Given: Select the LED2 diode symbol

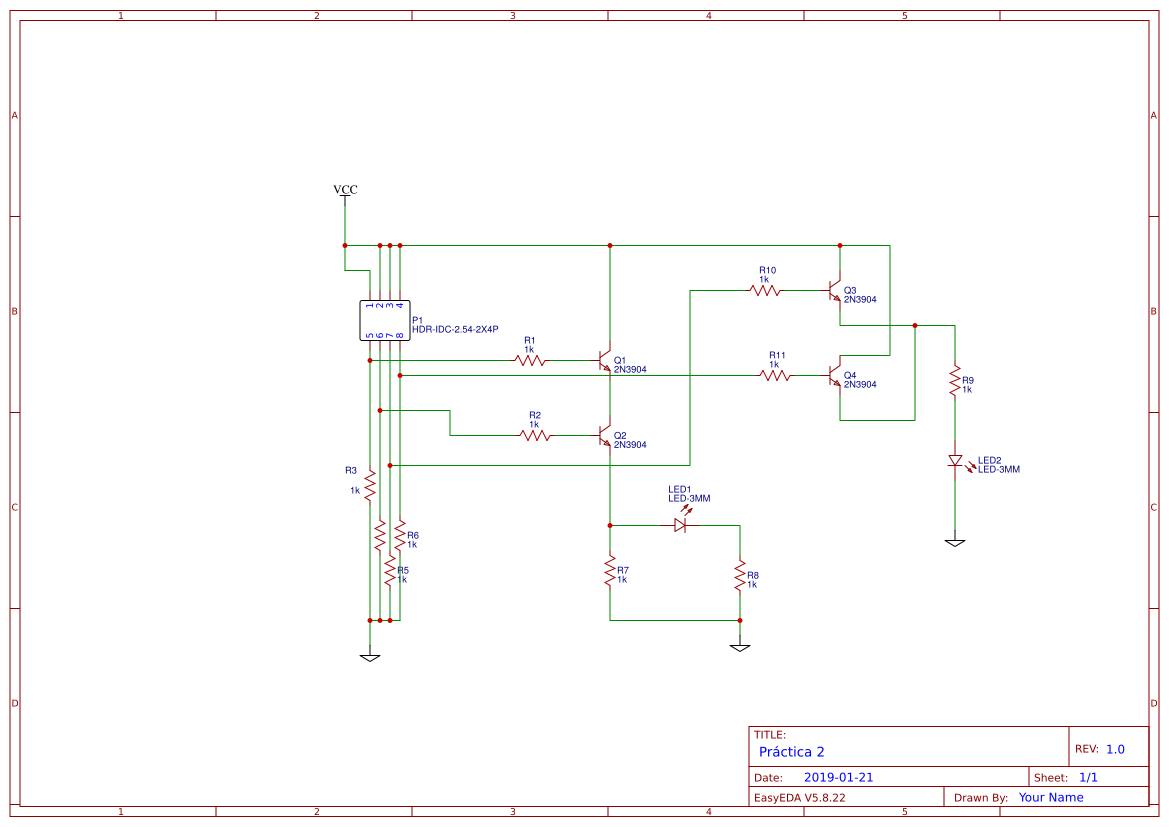Looking at the screenshot, I should pyautogui.click(x=955, y=461).
